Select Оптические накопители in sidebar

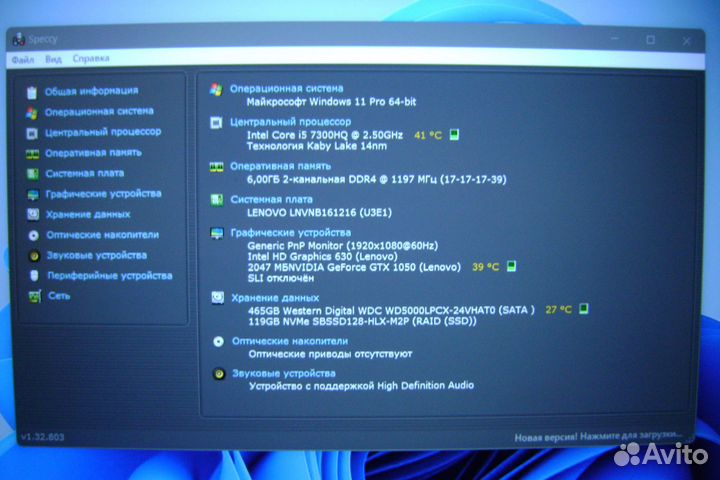coord(102,235)
